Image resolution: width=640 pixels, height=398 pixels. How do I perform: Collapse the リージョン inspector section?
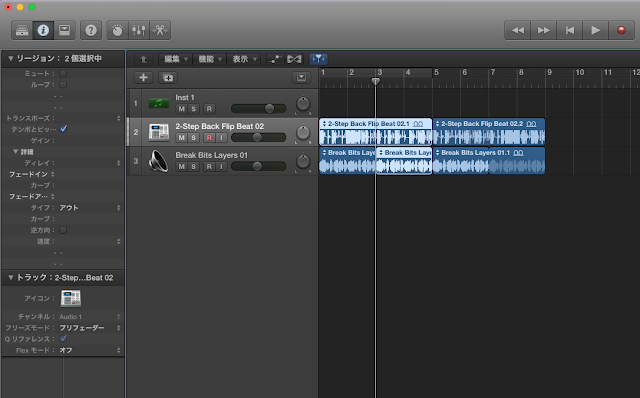pos(11,58)
